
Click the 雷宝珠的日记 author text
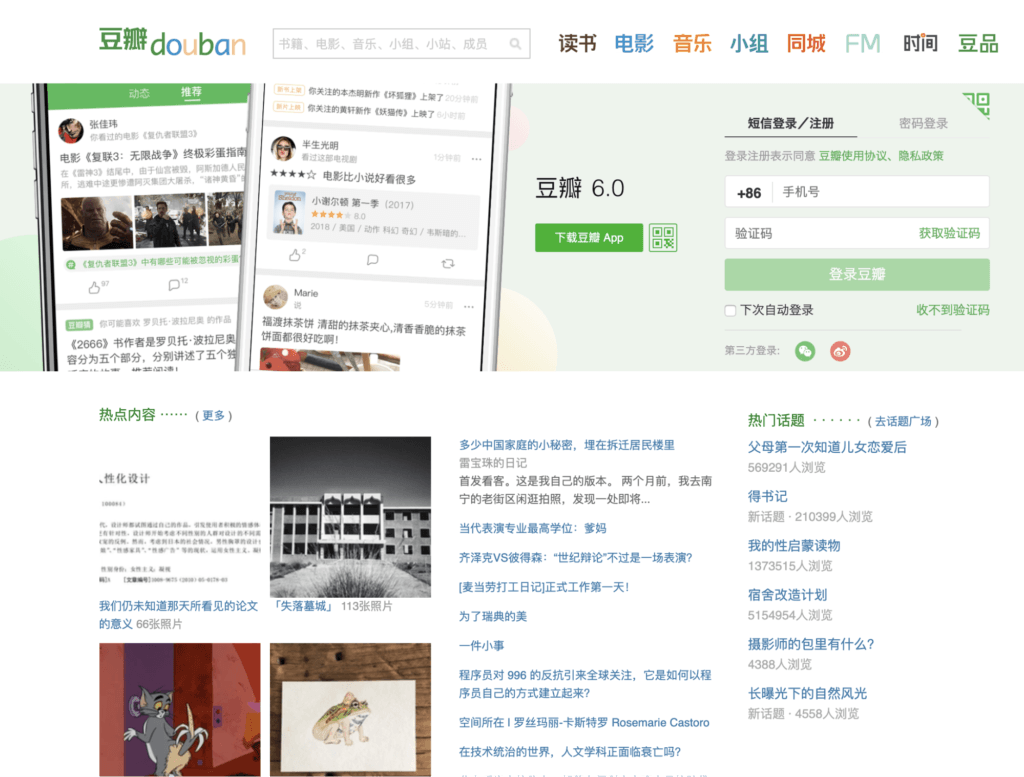tap(492, 463)
